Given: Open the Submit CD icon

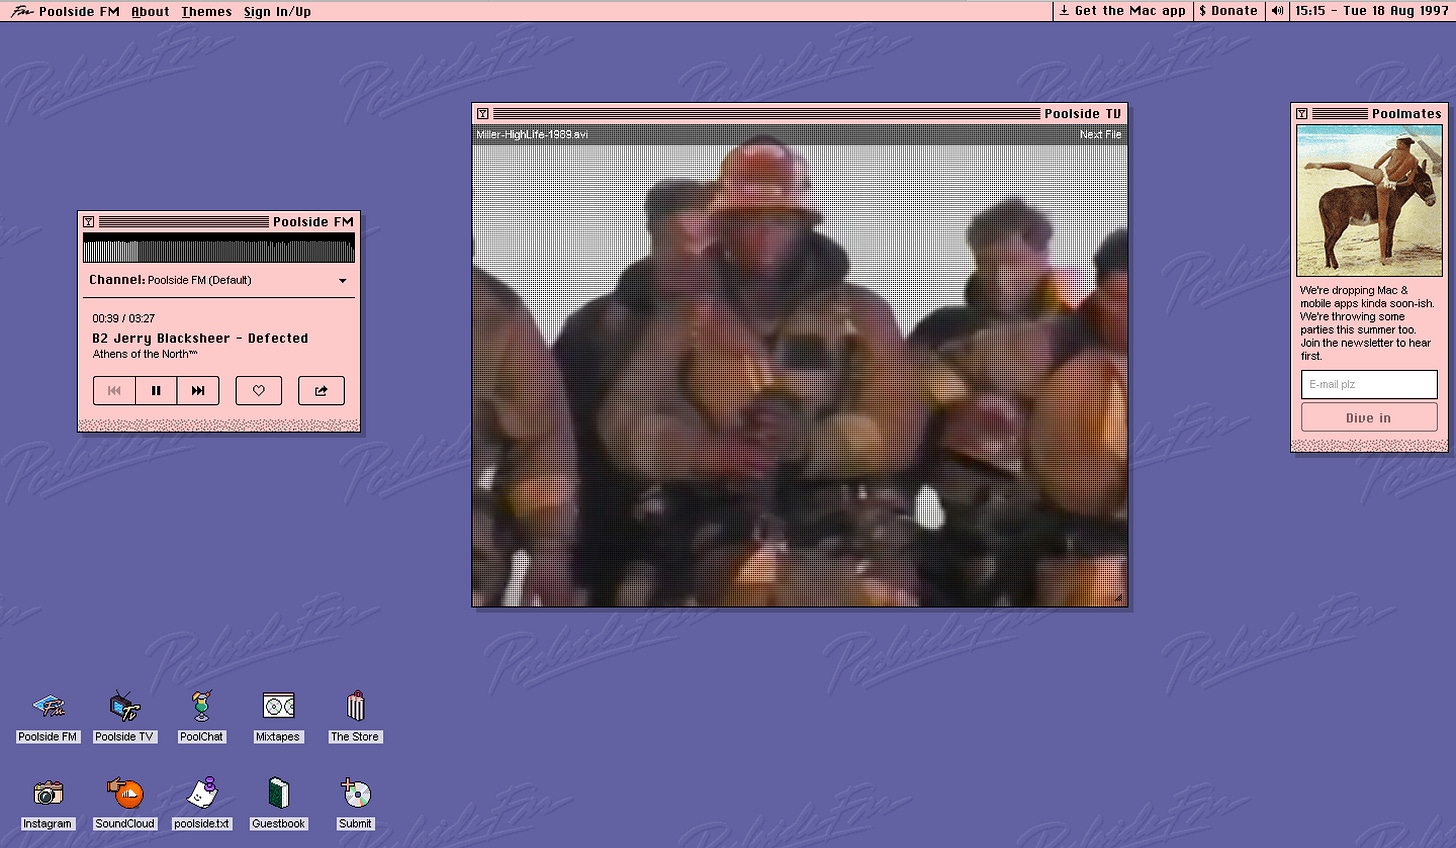Looking at the screenshot, I should [355, 794].
